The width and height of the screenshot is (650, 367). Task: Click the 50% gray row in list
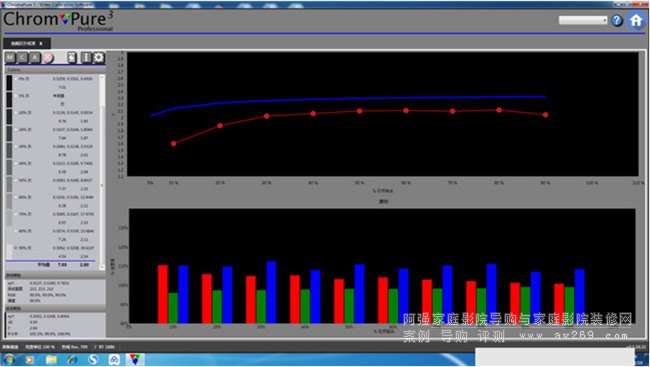[53, 185]
